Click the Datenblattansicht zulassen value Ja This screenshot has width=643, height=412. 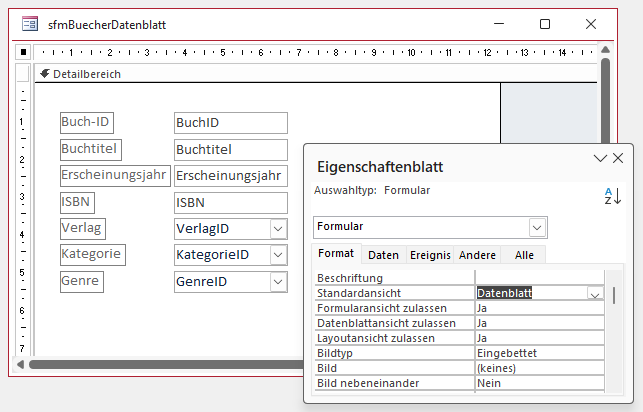539,323
